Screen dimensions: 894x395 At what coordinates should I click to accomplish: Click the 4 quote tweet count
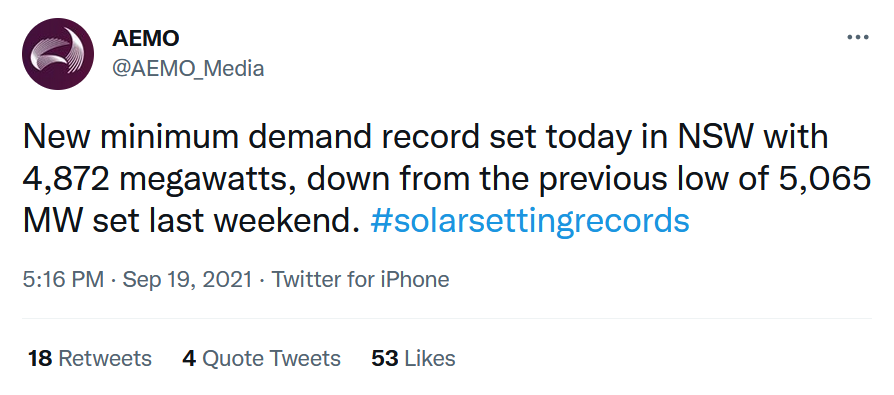click(189, 359)
